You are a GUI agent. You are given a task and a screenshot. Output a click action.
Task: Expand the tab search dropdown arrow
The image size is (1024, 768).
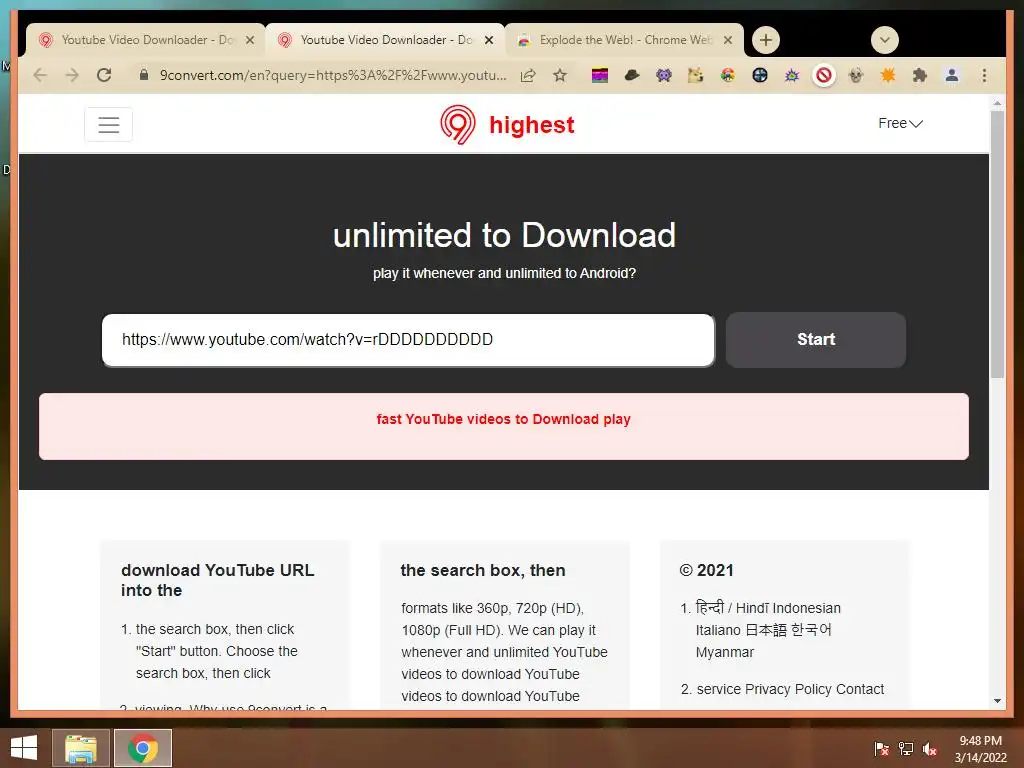[884, 40]
